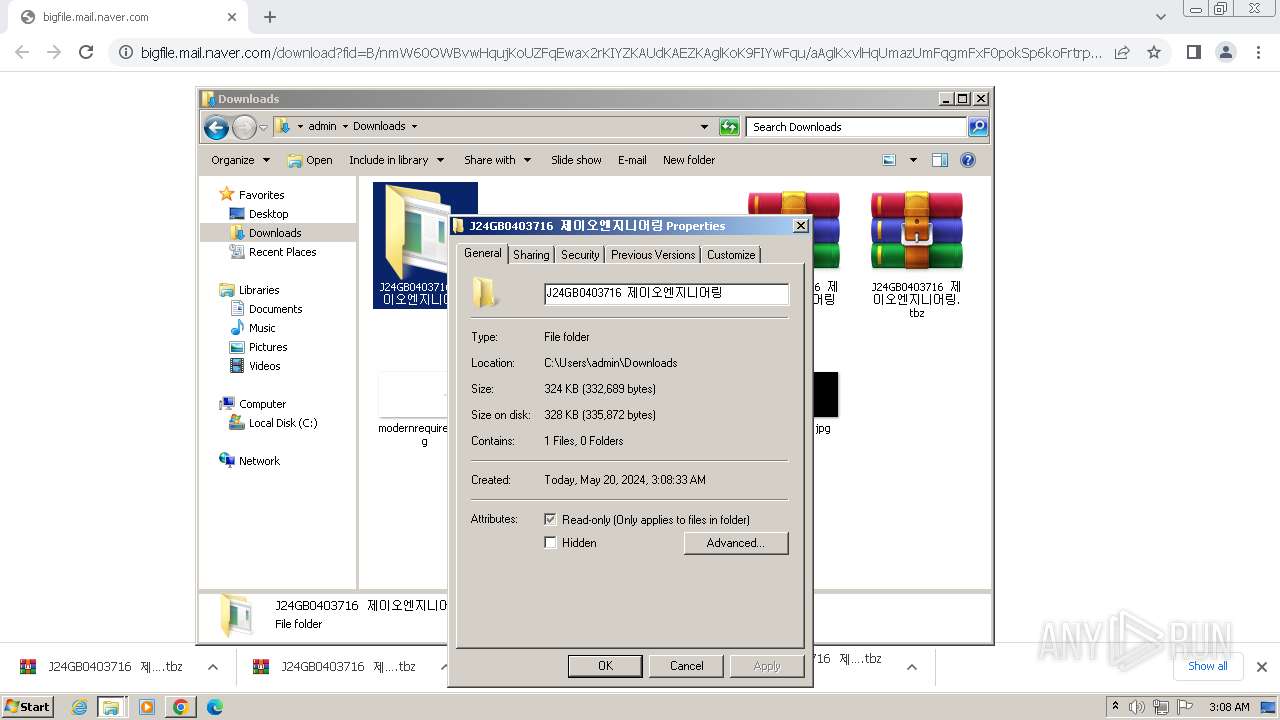Expand options for first downloaded tbz file
Viewport: 1280px width, 720px height.
click(x=212, y=667)
